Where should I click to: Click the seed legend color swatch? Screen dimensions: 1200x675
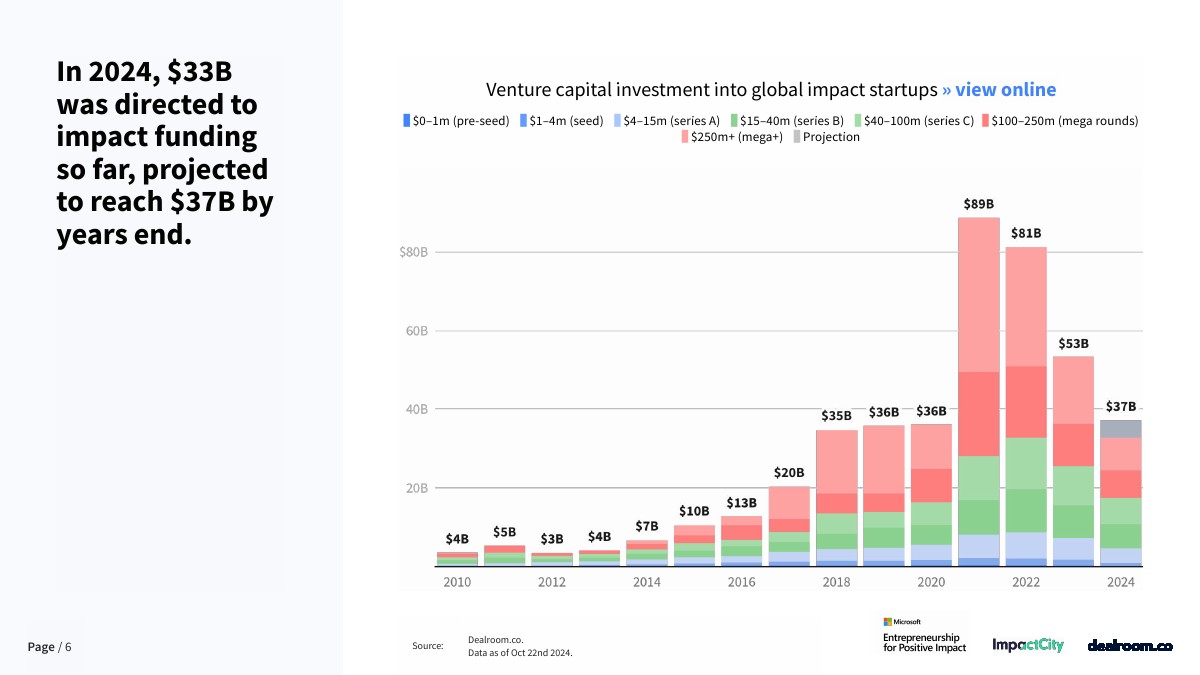(522, 121)
